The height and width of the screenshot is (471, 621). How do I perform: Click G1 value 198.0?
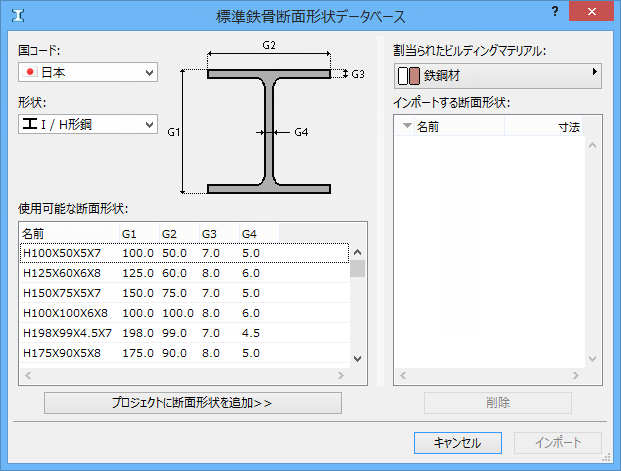point(138,333)
